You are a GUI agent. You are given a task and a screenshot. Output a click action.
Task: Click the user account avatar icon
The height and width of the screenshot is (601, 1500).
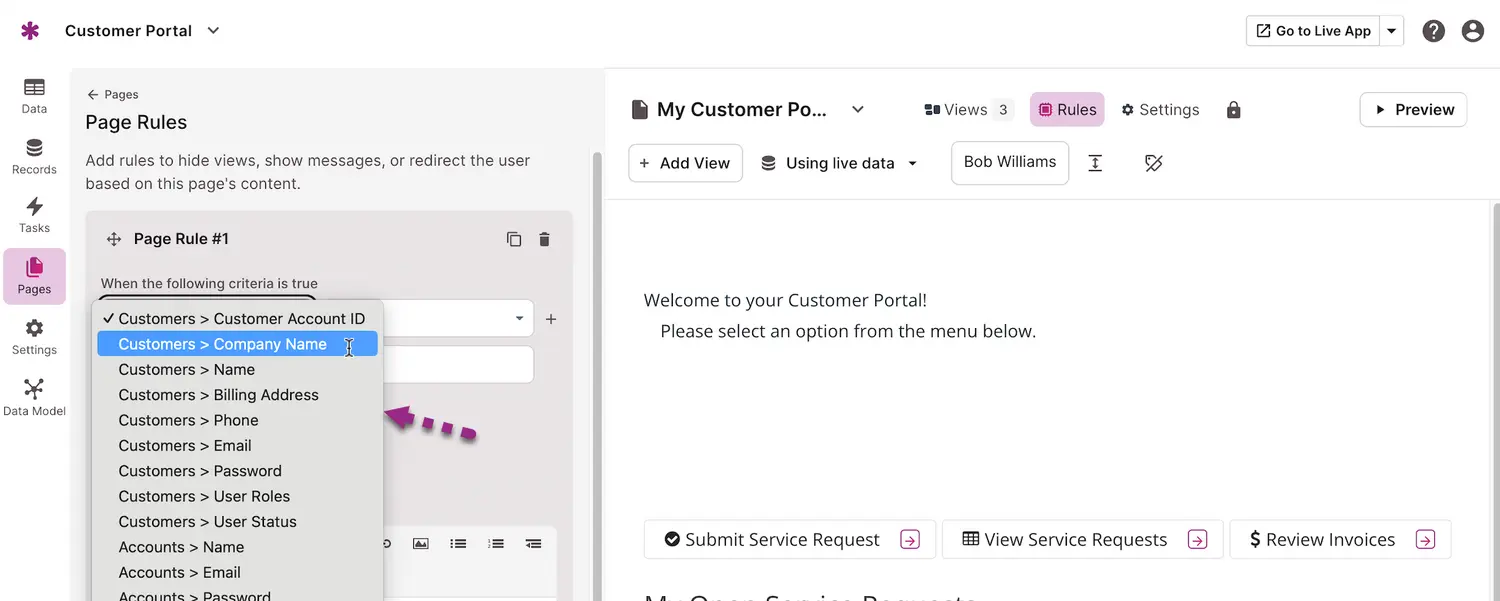coord(1472,31)
